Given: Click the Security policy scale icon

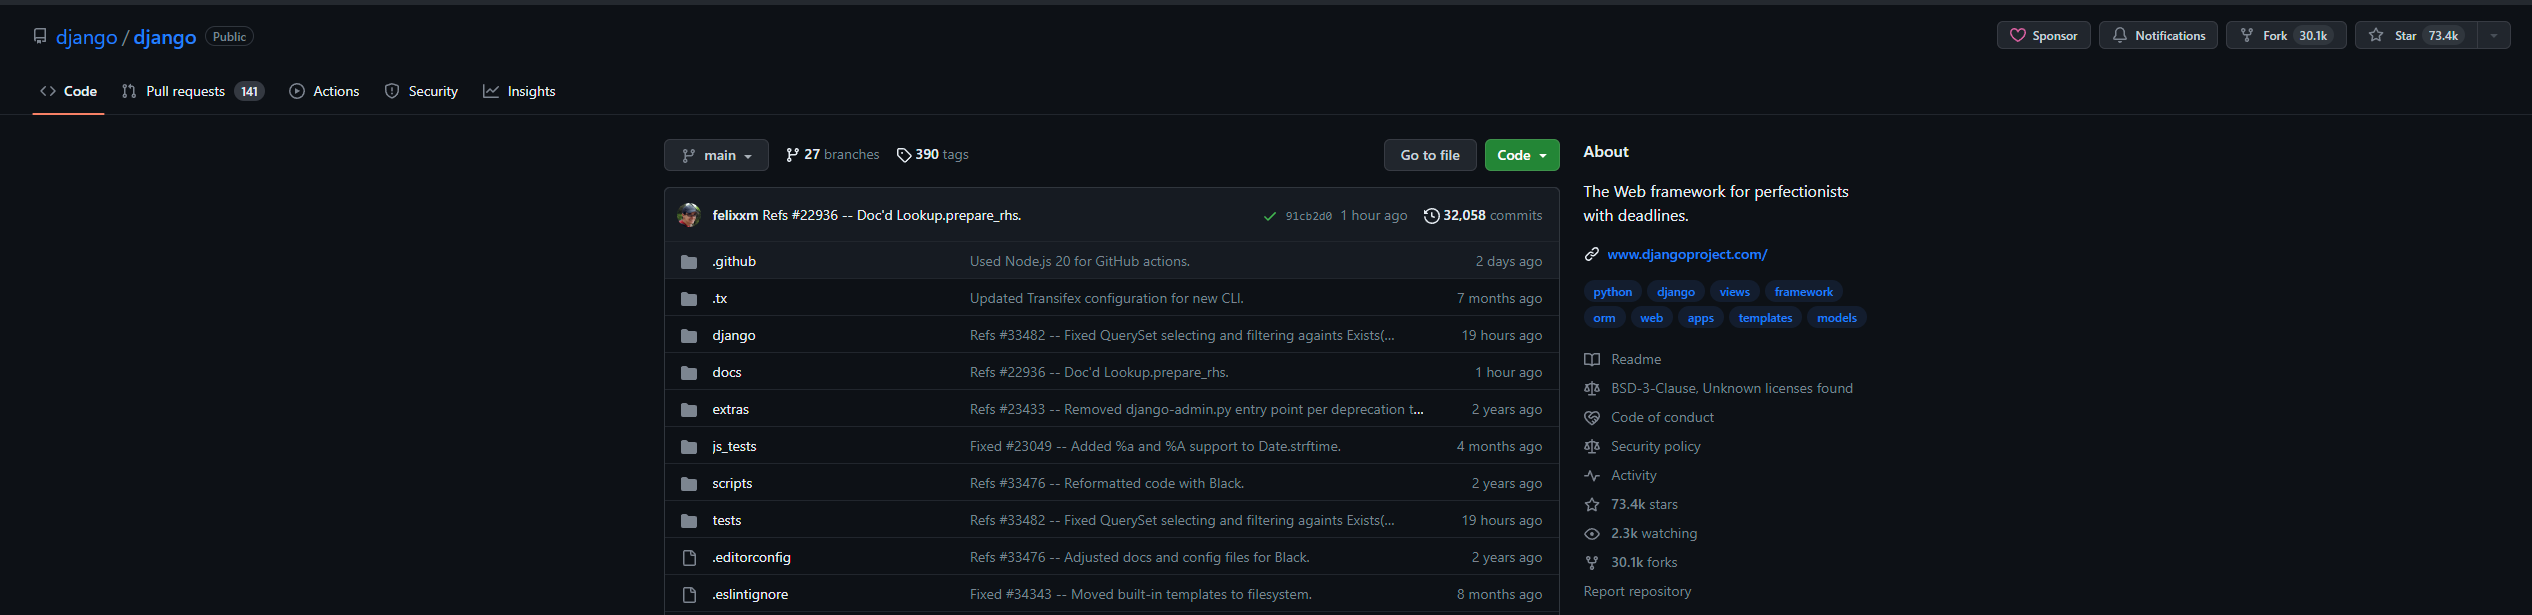Looking at the screenshot, I should click(1592, 446).
